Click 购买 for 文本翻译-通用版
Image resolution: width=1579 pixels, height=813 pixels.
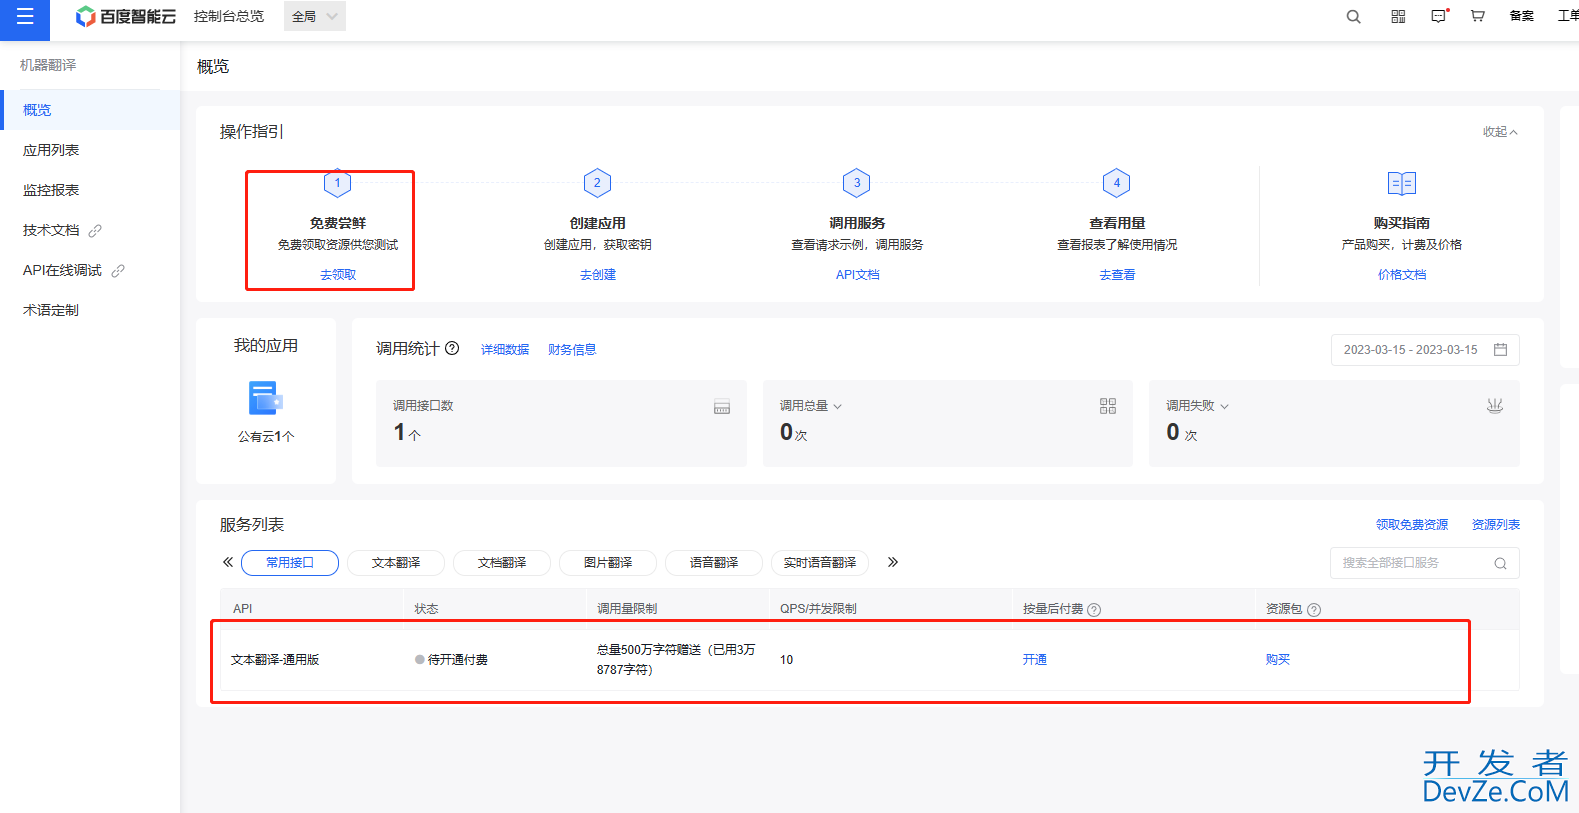click(1278, 660)
